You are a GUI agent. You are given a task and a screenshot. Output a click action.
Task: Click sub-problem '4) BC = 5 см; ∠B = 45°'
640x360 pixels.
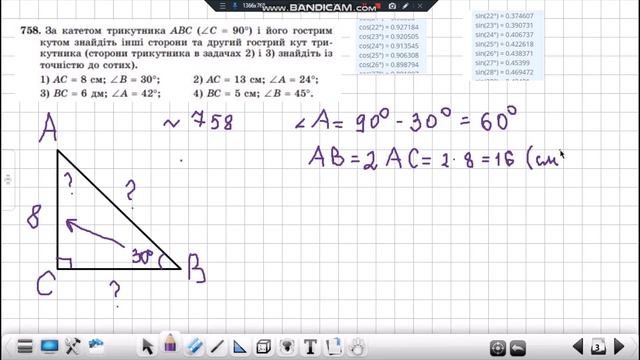(253, 93)
